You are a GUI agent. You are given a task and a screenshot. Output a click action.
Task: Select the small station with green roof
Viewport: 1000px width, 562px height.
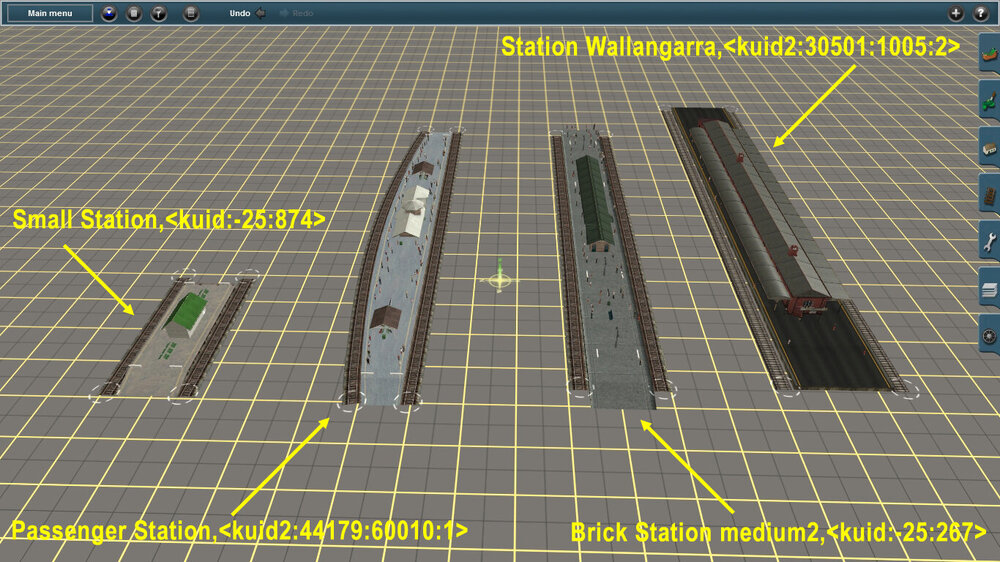tap(185, 316)
